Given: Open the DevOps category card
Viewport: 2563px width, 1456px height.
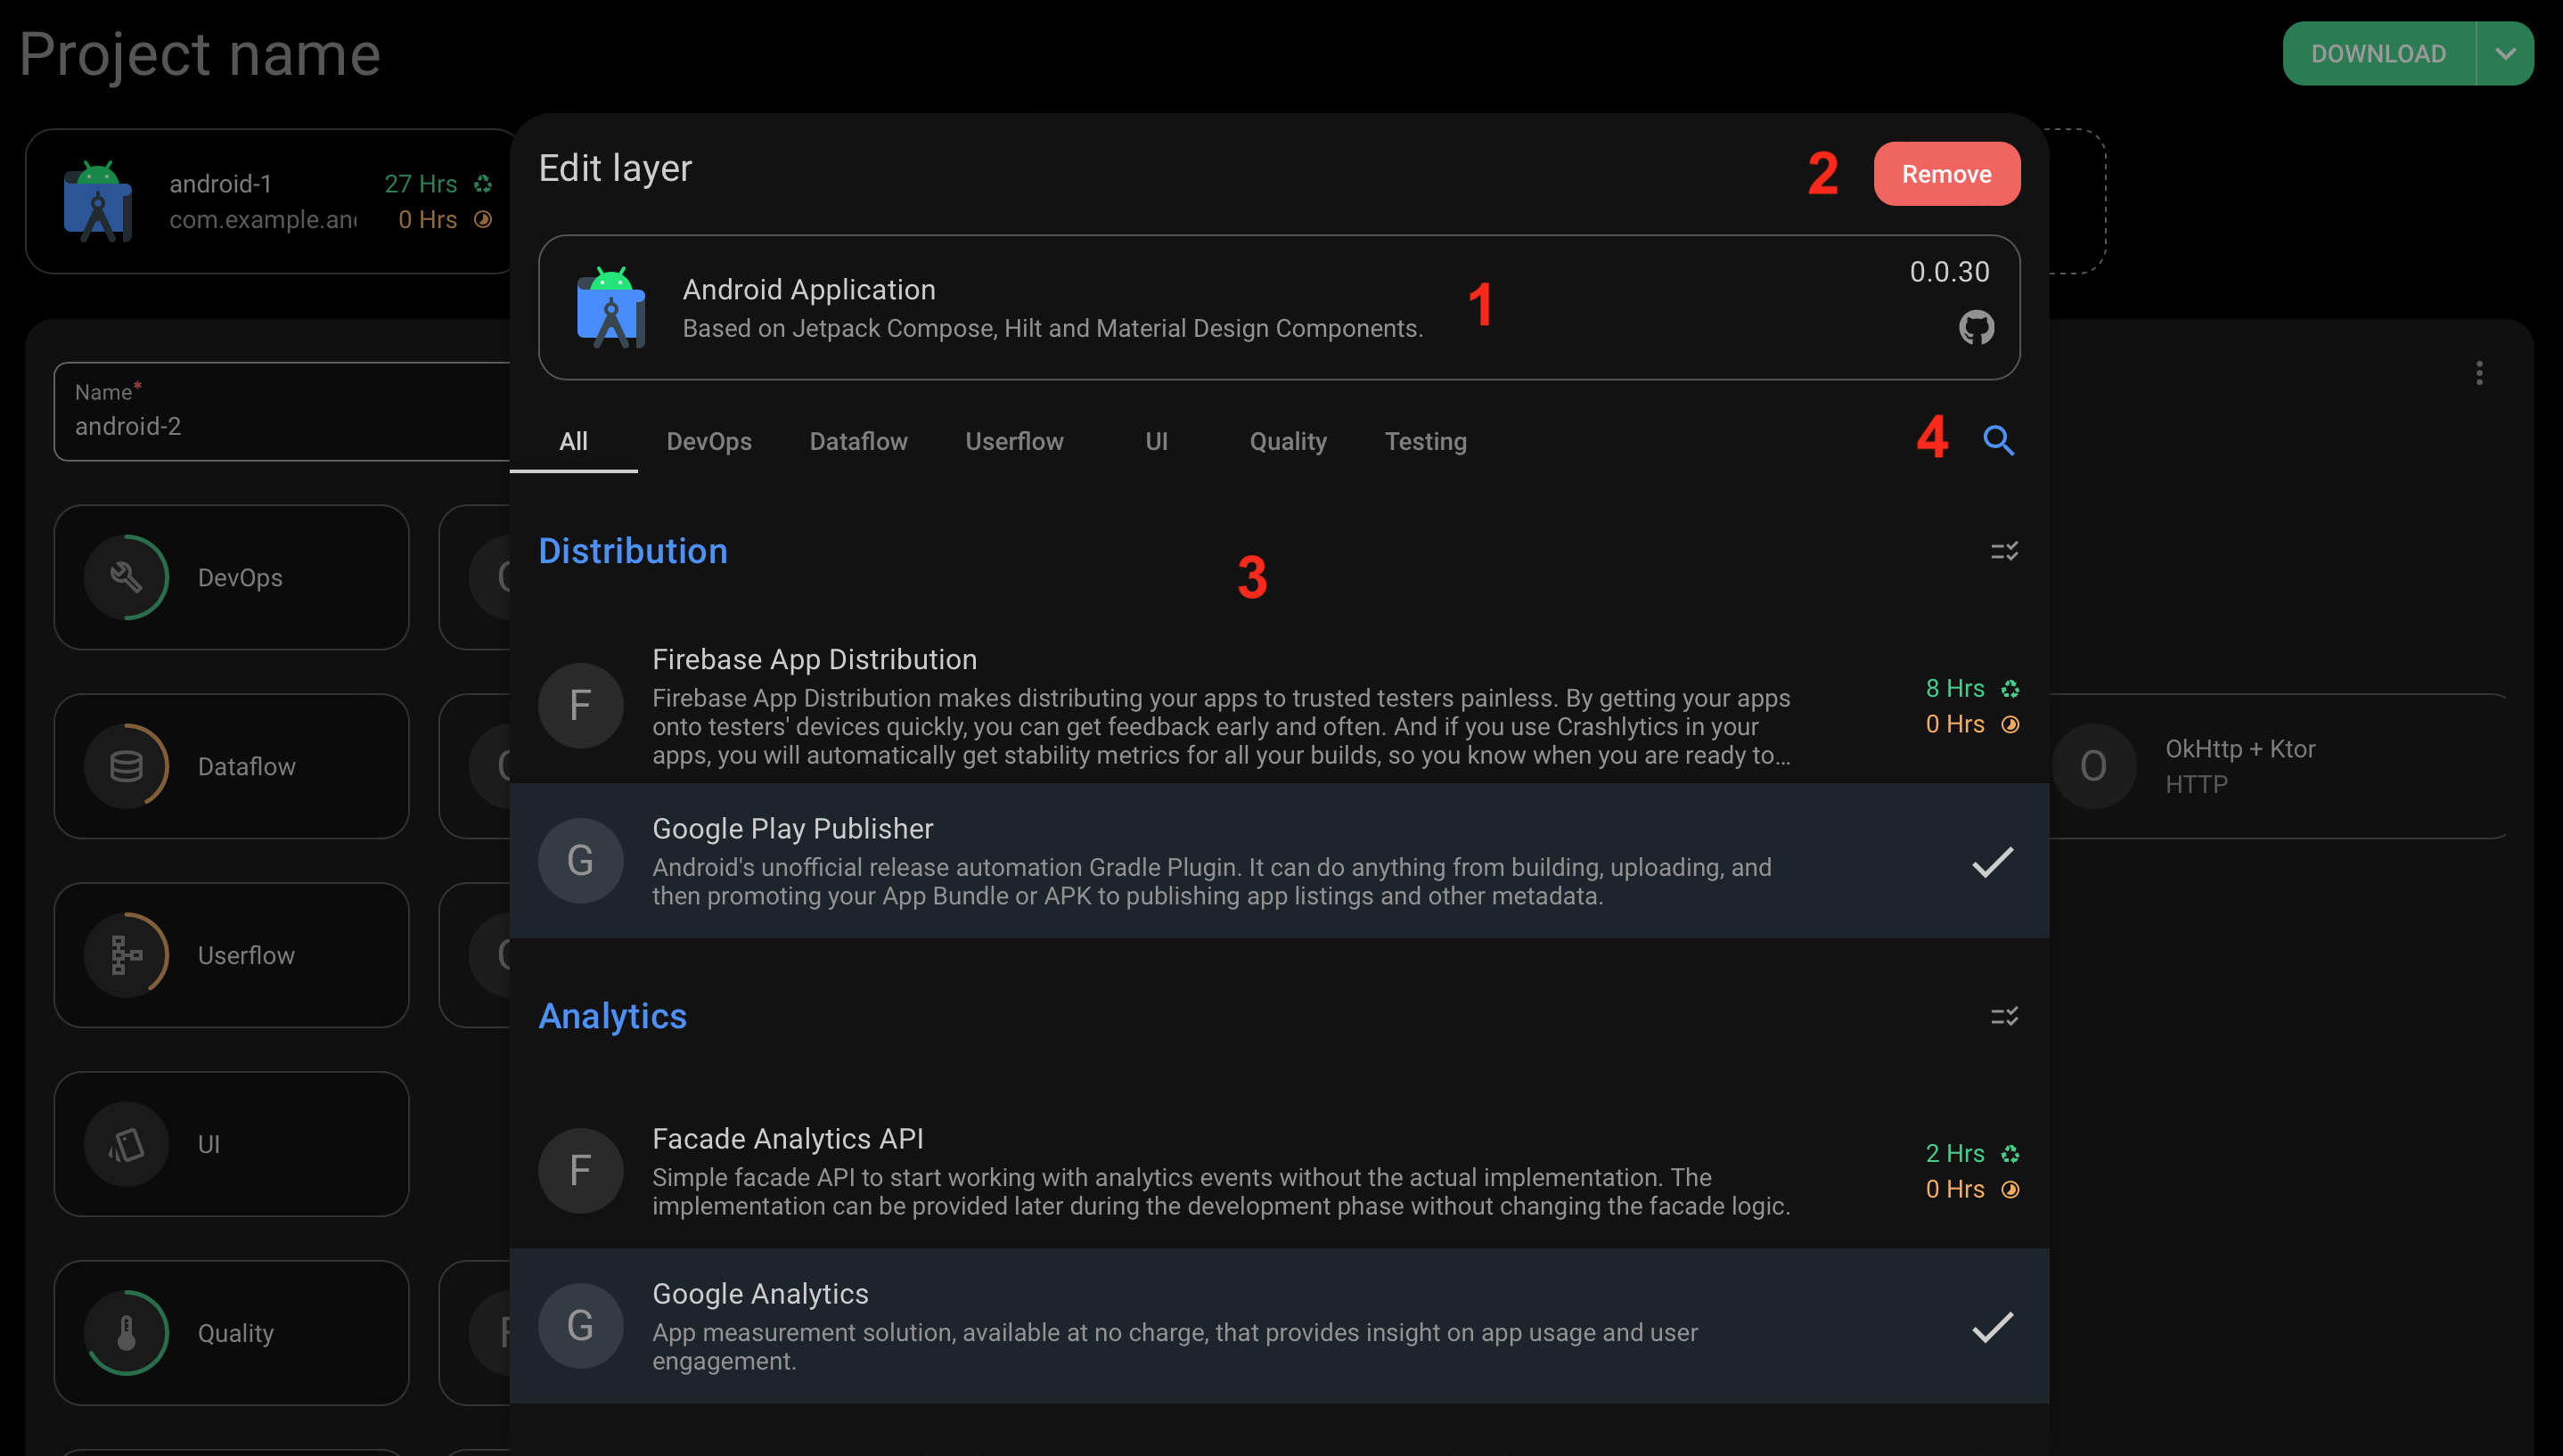Looking at the screenshot, I should click(x=231, y=577).
